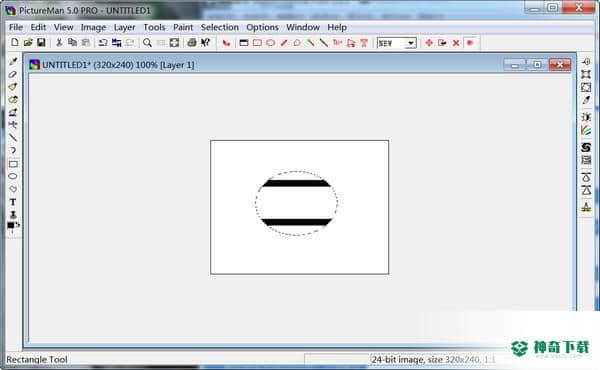This screenshot has width=600, height=370.
Task: Click the magnifier zoom icon
Action: [147, 42]
